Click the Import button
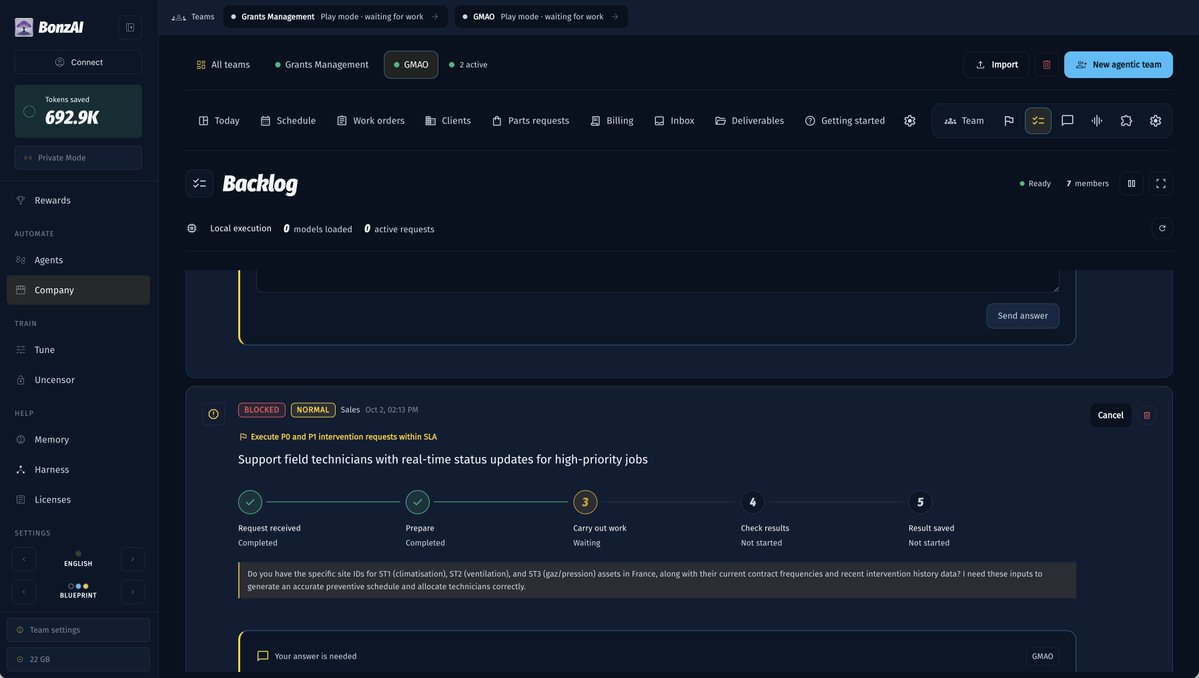Image resolution: width=1199 pixels, height=678 pixels. pyautogui.click(x=996, y=65)
